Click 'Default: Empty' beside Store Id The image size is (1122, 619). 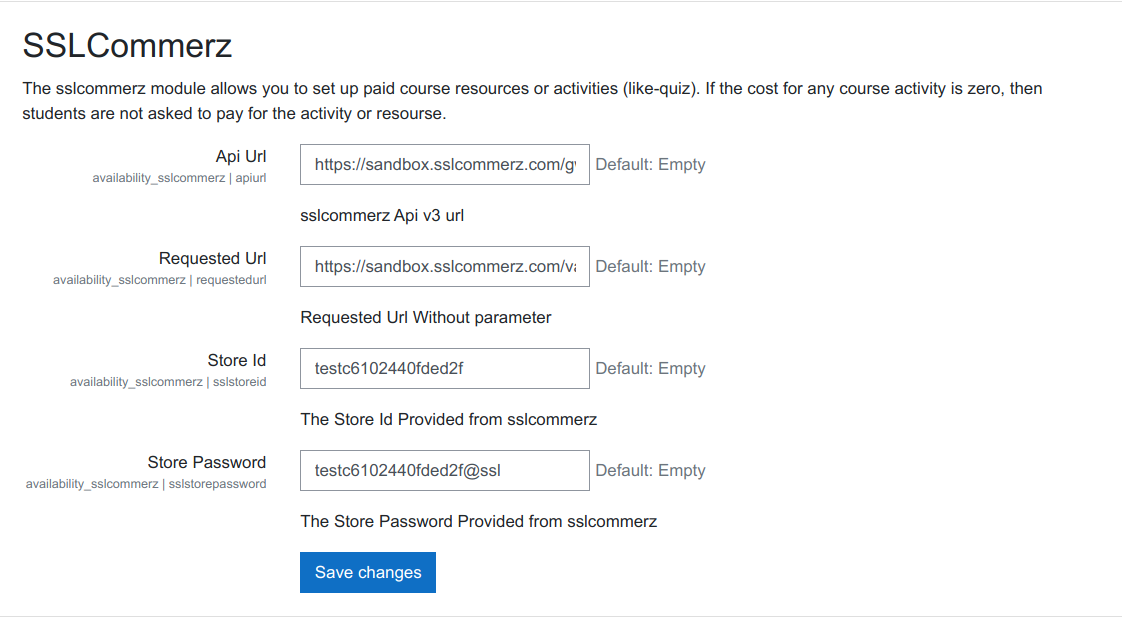(650, 369)
